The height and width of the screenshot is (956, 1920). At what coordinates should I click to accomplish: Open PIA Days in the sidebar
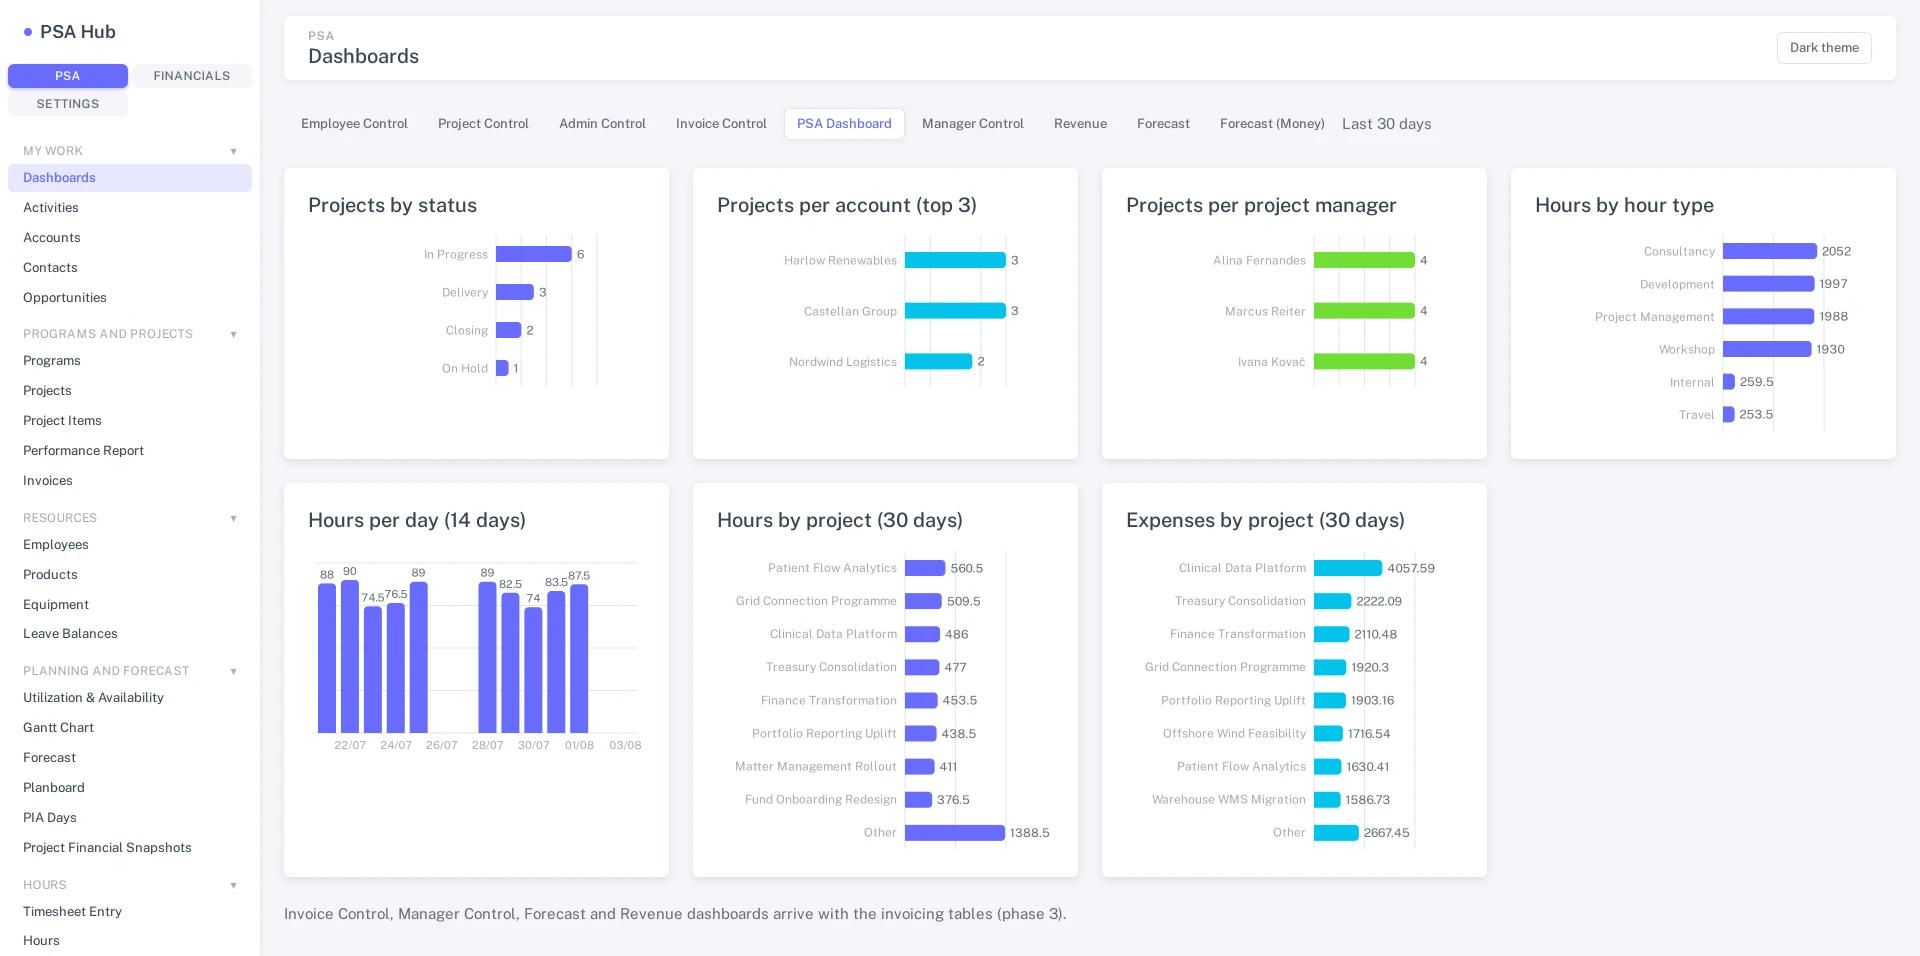tap(130, 818)
